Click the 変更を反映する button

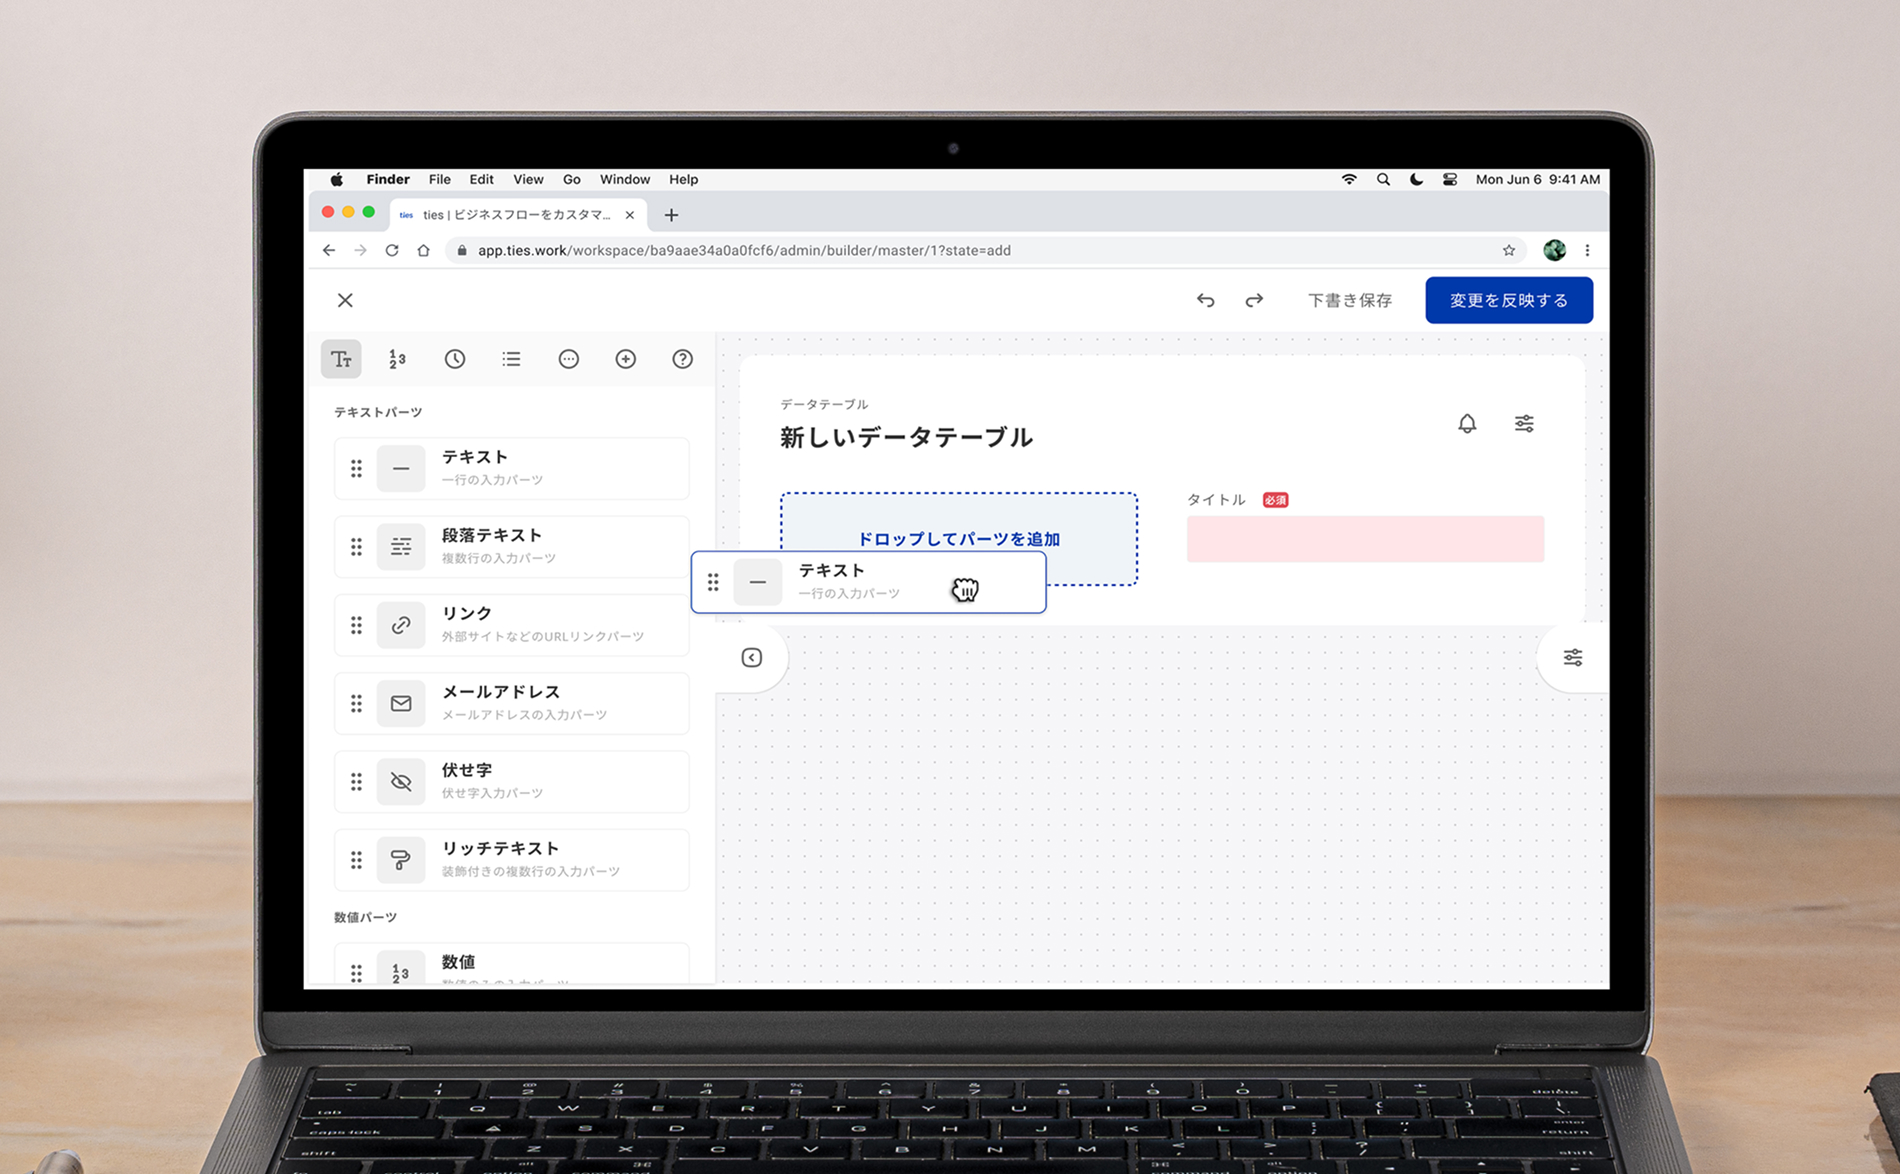tap(1509, 300)
